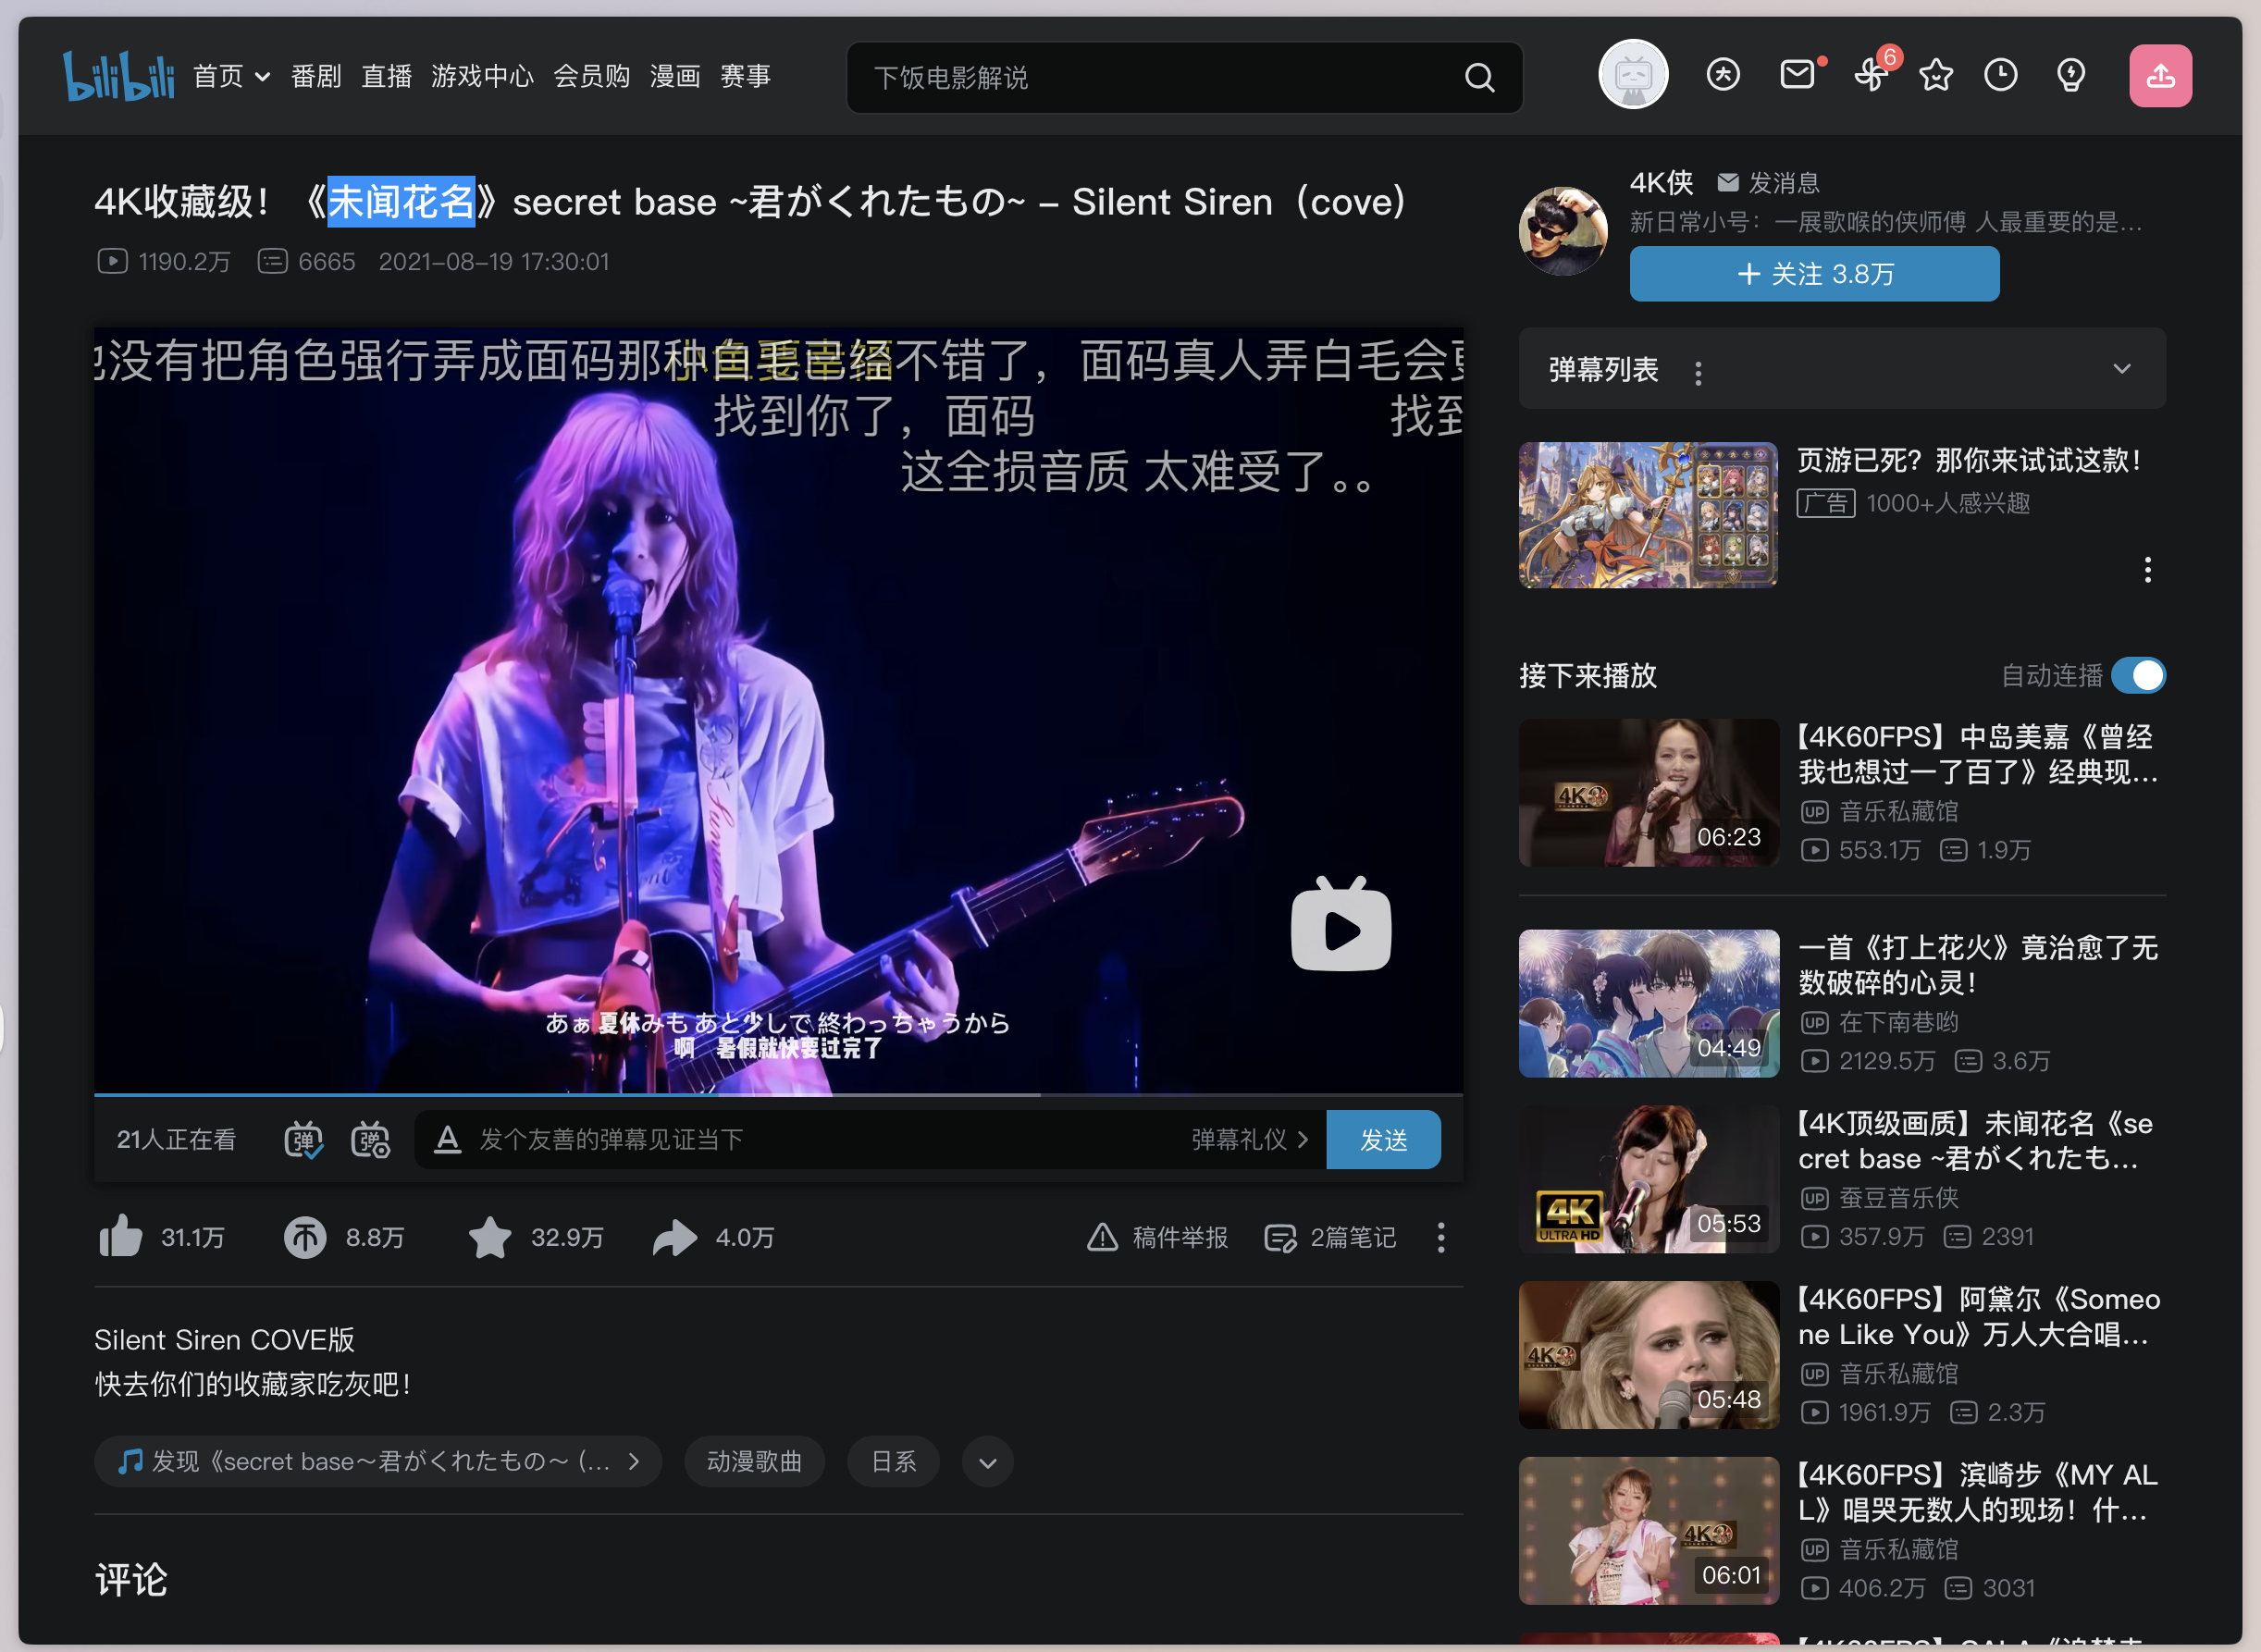Click 发消息 to message 4K侠
The height and width of the screenshot is (1652, 2261).
(x=1769, y=183)
